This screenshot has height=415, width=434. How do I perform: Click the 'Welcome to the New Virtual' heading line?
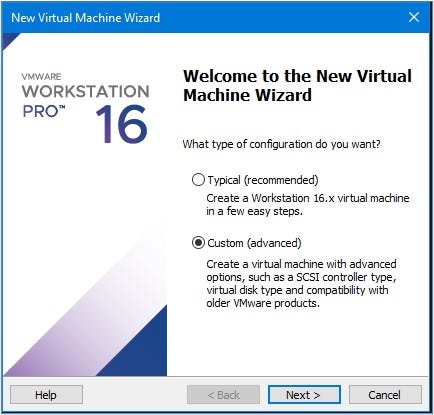tap(297, 76)
